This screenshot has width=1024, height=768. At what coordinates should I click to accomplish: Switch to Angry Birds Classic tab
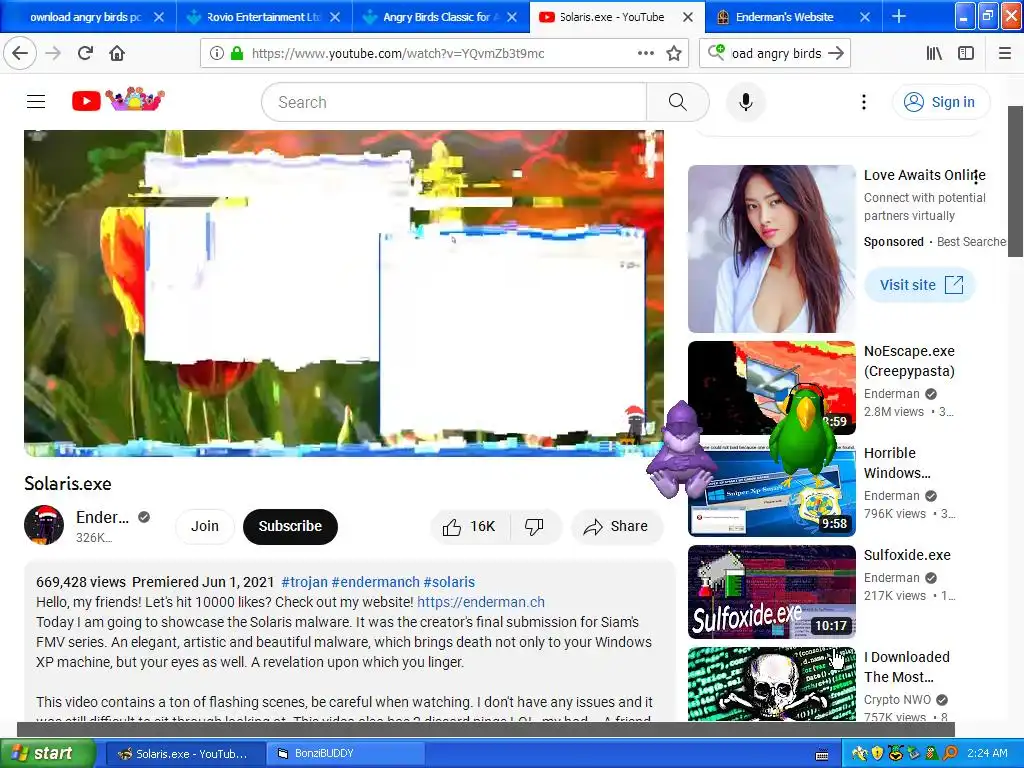(x=441, y=17)
